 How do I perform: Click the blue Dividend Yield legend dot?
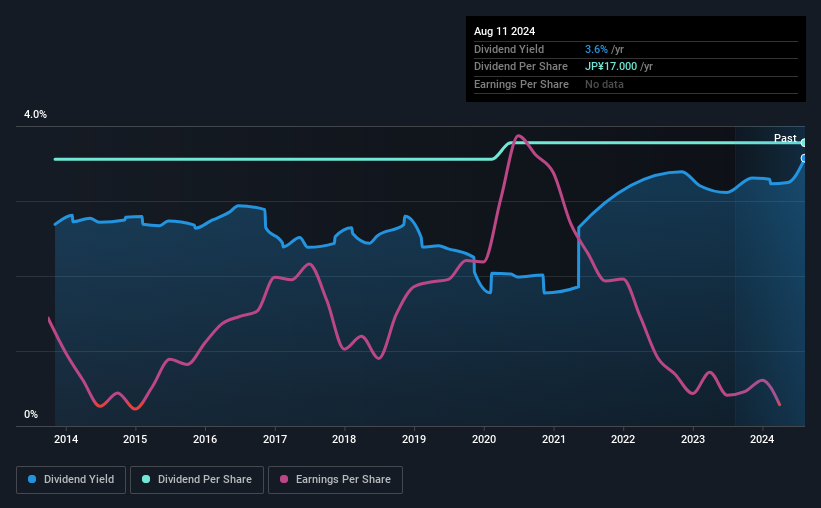[32, 479]
